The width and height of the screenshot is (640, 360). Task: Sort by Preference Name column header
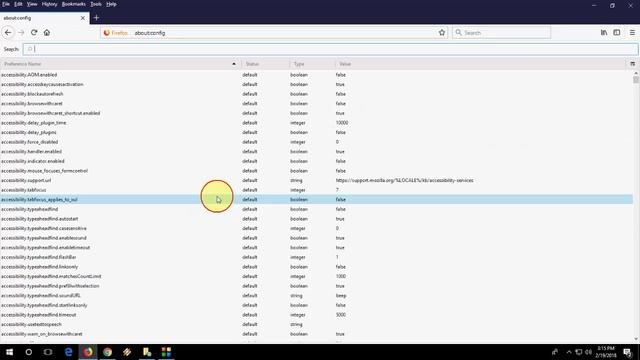click(x=120, y=64)
